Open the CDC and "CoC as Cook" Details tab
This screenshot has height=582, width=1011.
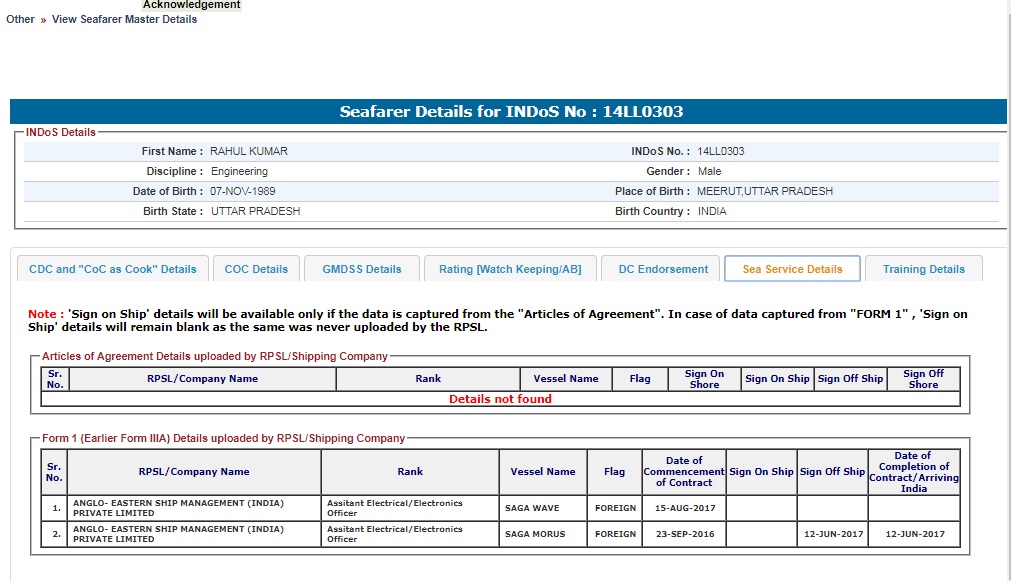[x=113, y=269]
